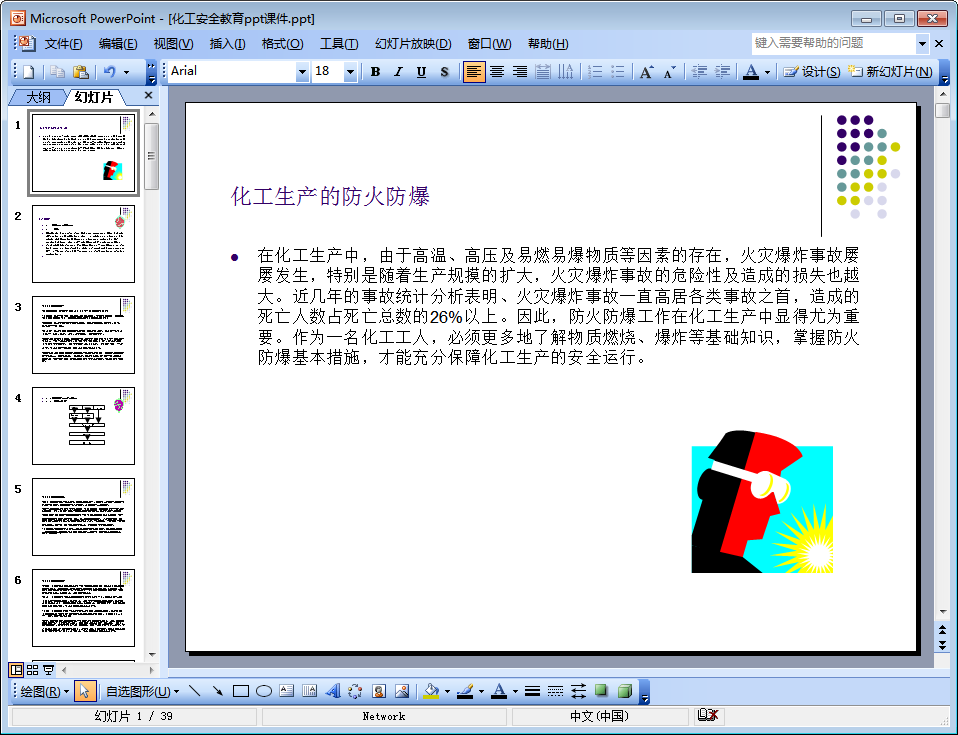The height and width of the screenshot is (735, 958).
Task: Click the fill color paint bucket
Action: (x=430, y=691)
